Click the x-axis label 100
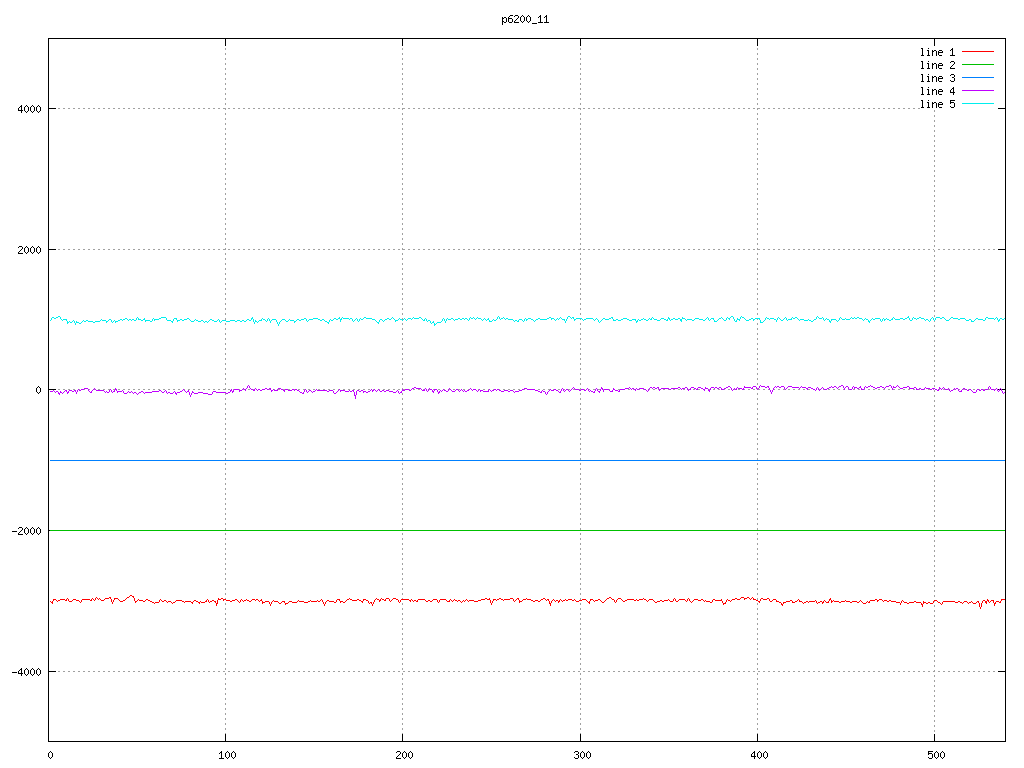Image resolution: width=1024 pixels, height=768 pixels. click(227, 756)
